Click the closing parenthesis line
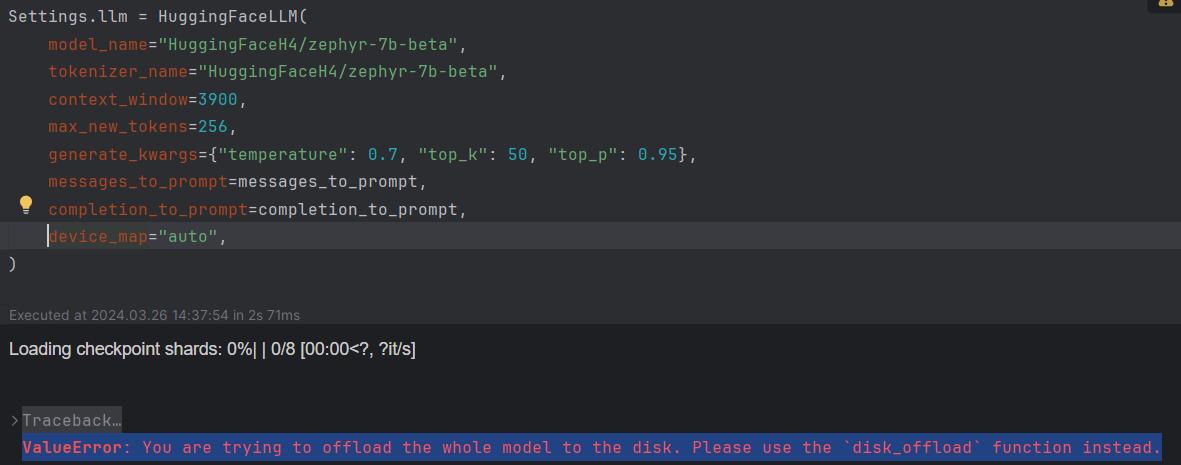This screenshot has width=1181, height=465. pos(12,264)
